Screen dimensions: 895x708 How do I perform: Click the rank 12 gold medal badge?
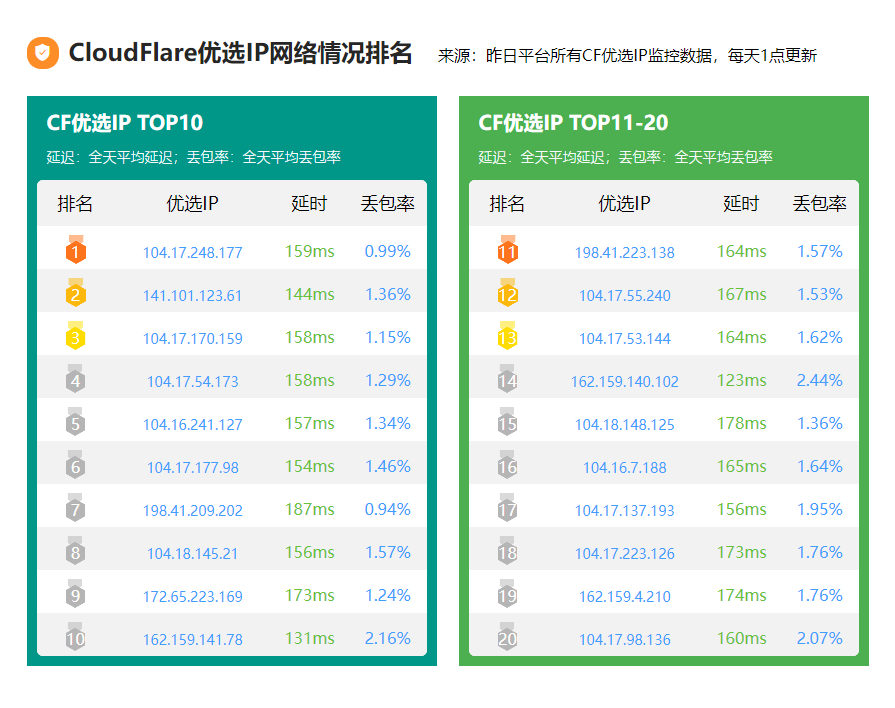point(507,294)
